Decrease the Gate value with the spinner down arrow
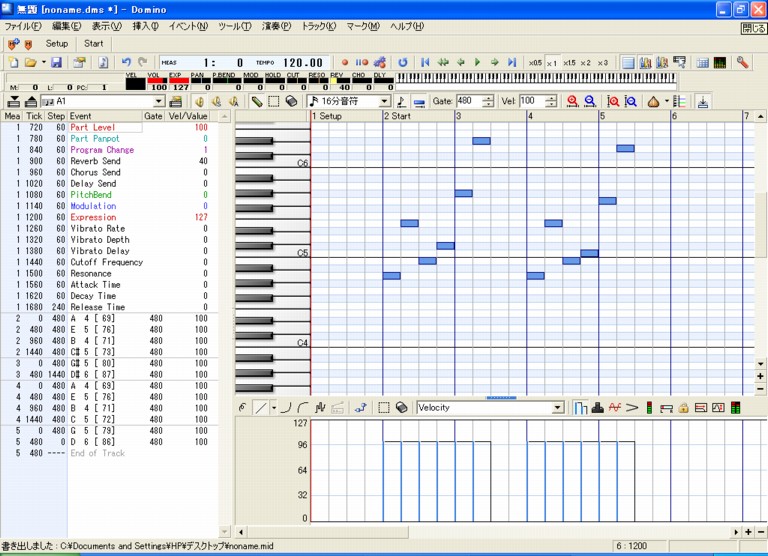 [x=488, y=104]
